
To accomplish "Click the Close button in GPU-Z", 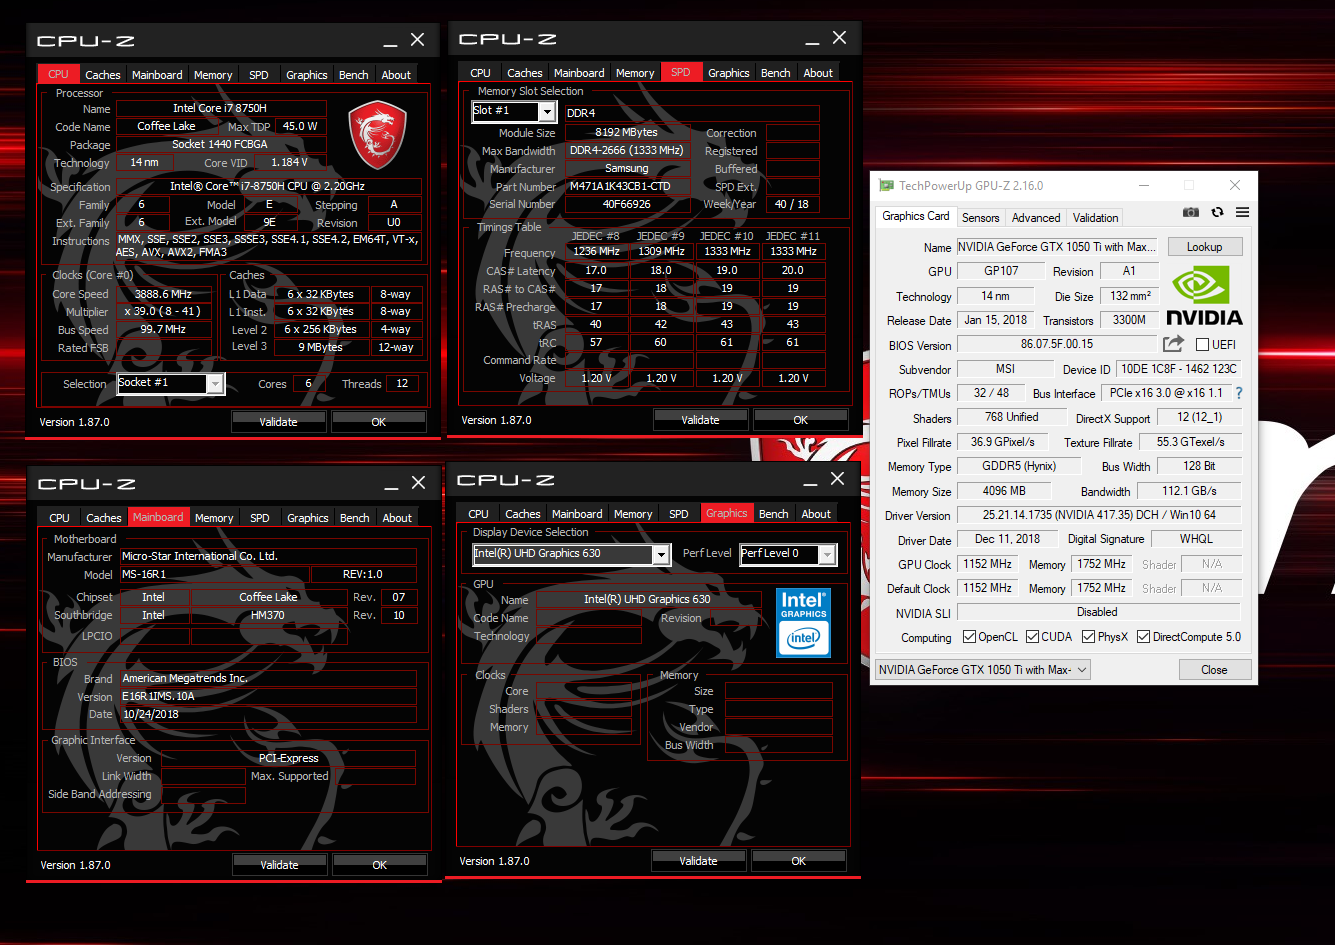I will (x=1214, y=670).
